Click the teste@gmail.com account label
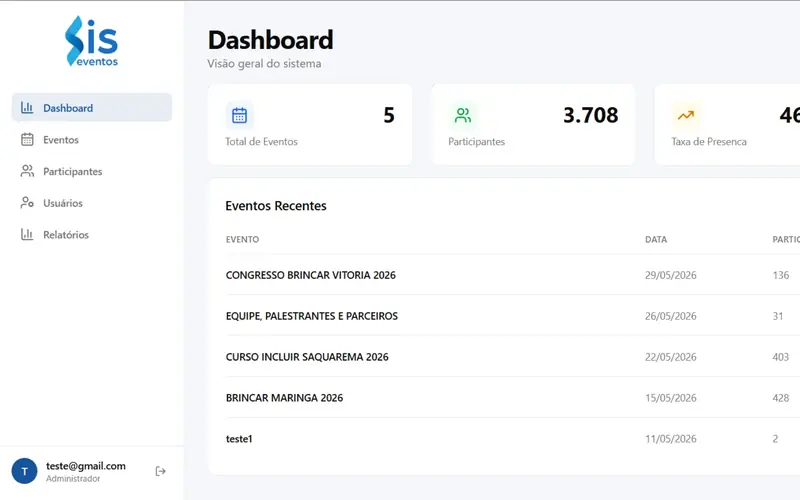800x500 pixels. coord(86,466)
